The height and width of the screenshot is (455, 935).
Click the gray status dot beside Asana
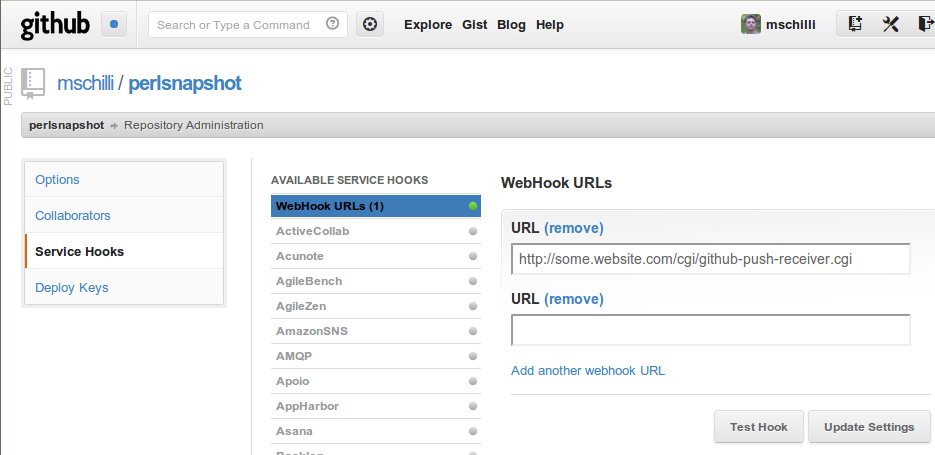tap(473, 431)
